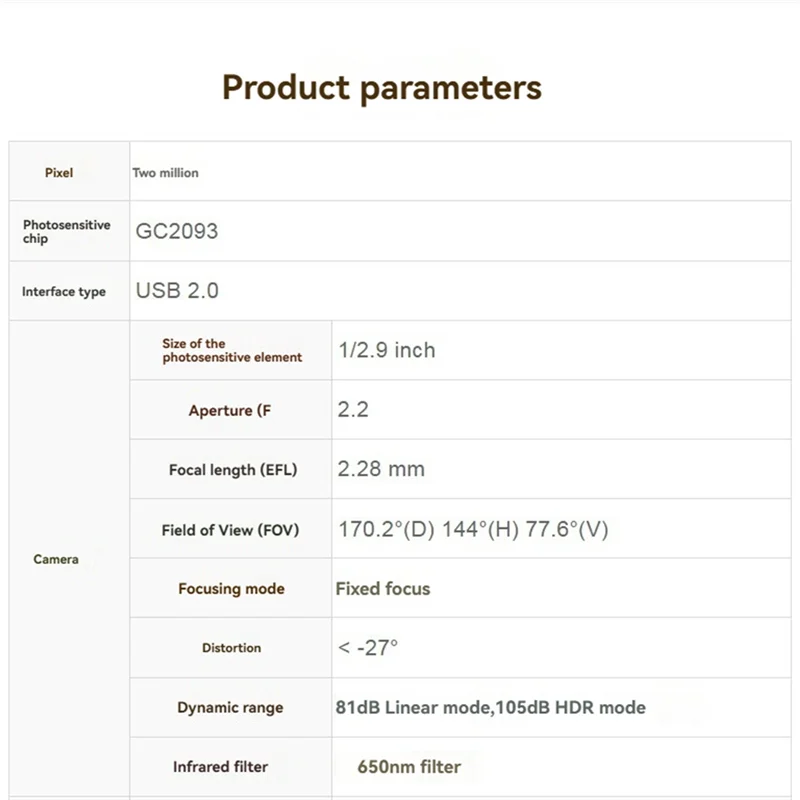Select the Field of View (FOV) label

click(230, 530)
